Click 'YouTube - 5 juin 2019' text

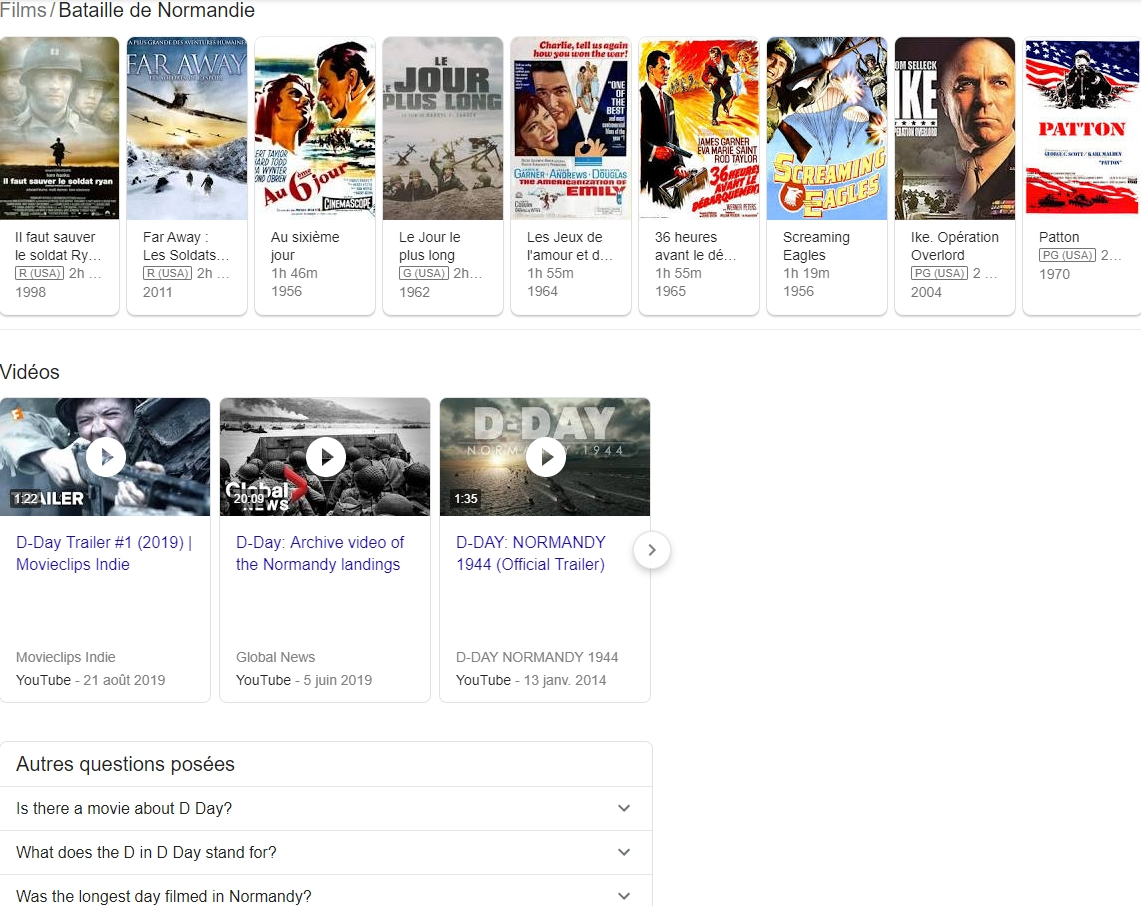[x=303, y=680]
